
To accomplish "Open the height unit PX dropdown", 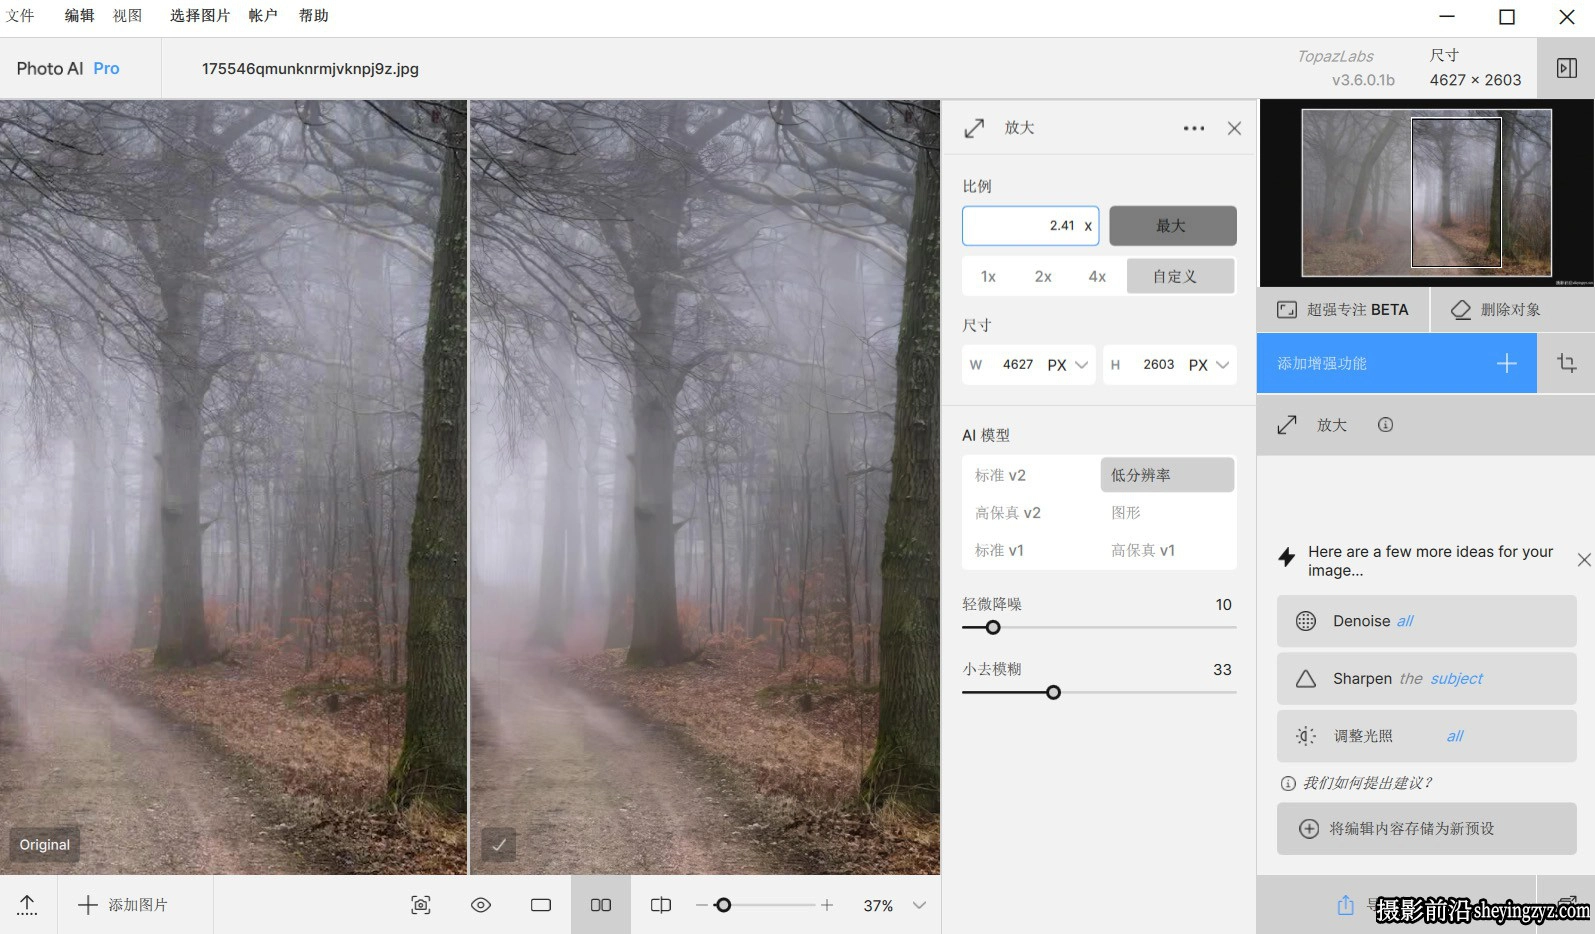I will [1209, 365].
